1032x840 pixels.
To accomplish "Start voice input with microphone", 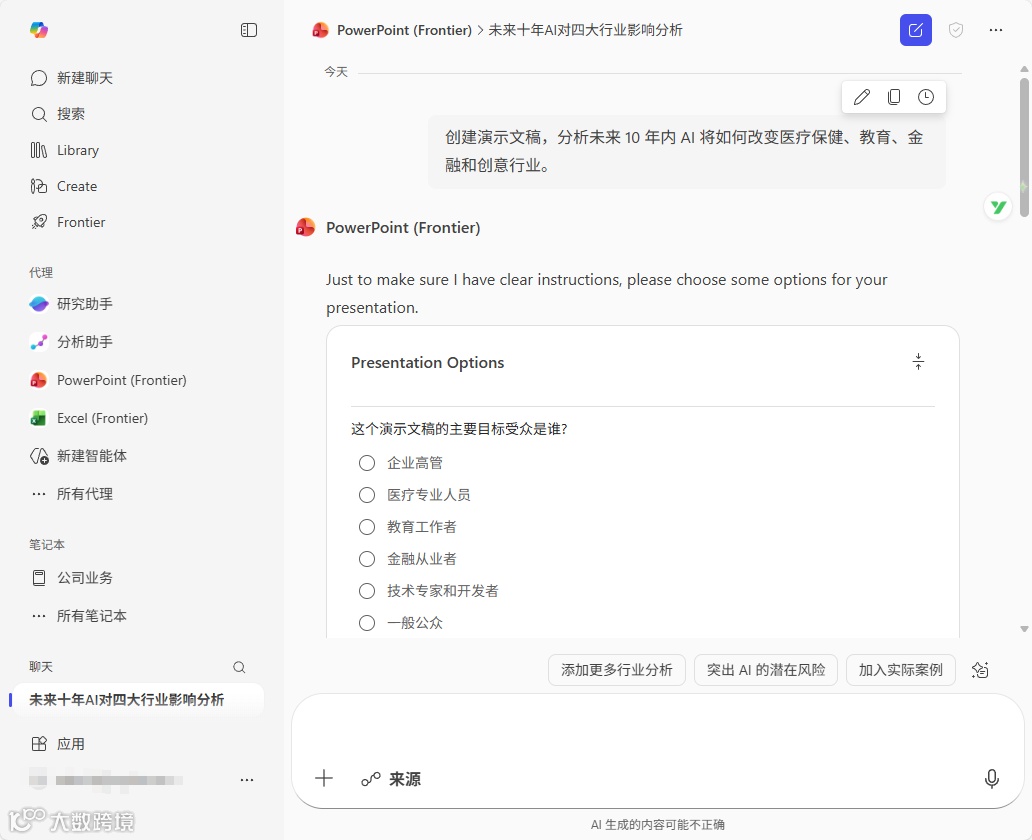I will click(x=991, y=779).
